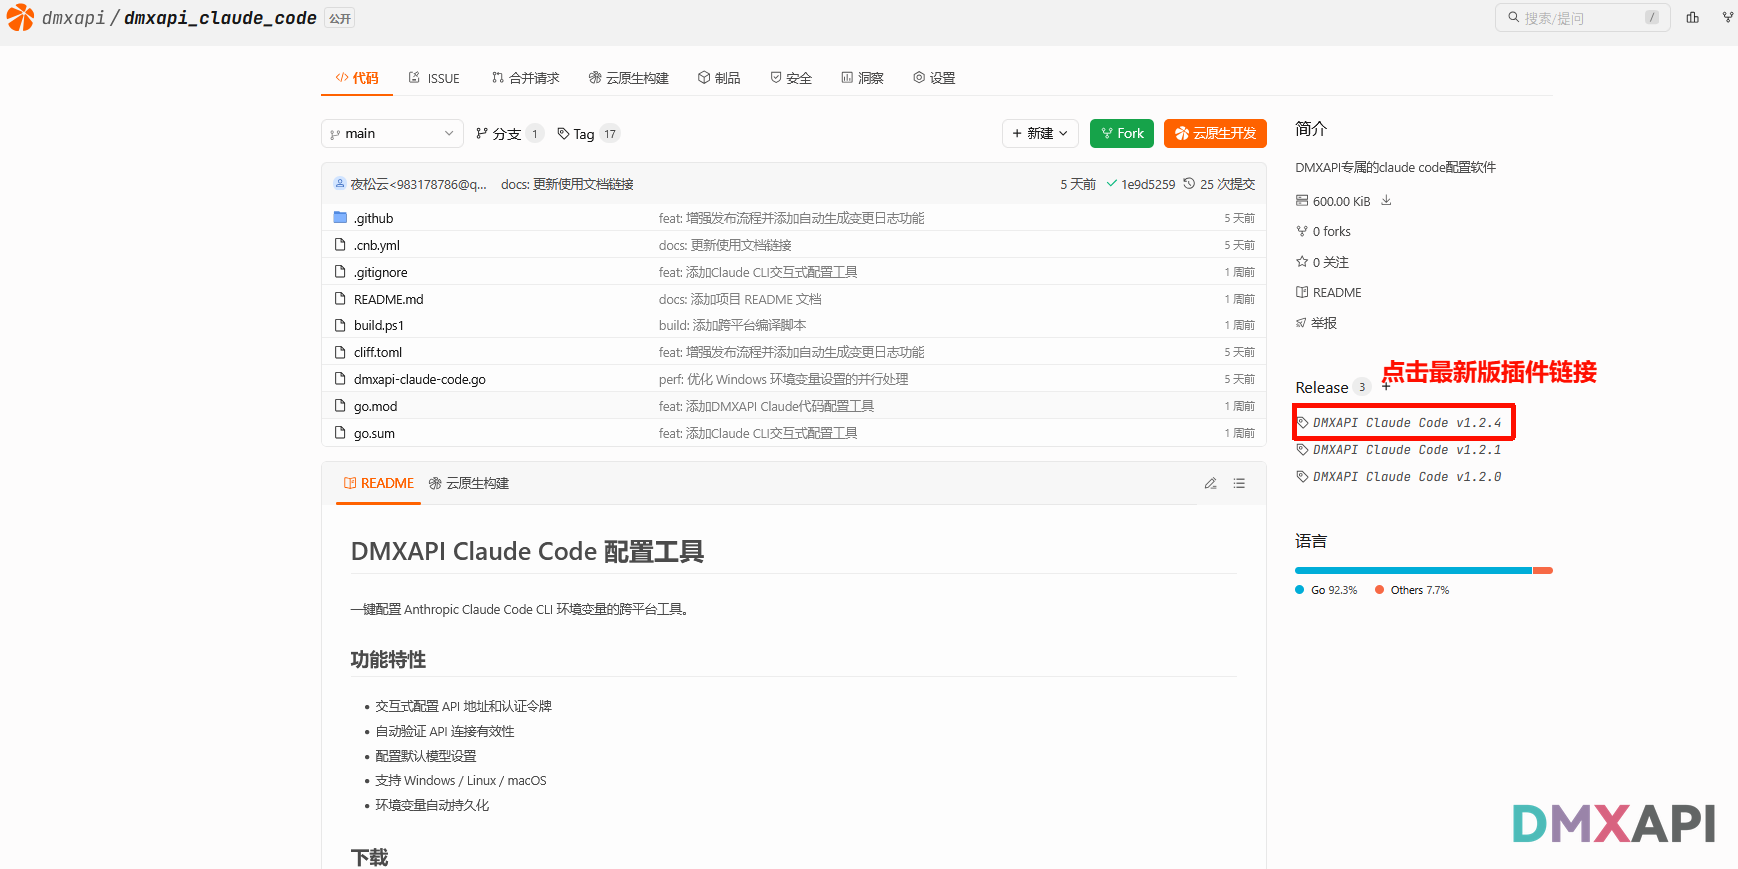Open commit history via 25 次提交 icon
This screenshot has width=1738, height=869.
pyautogui.click(x=1189, y=184)
